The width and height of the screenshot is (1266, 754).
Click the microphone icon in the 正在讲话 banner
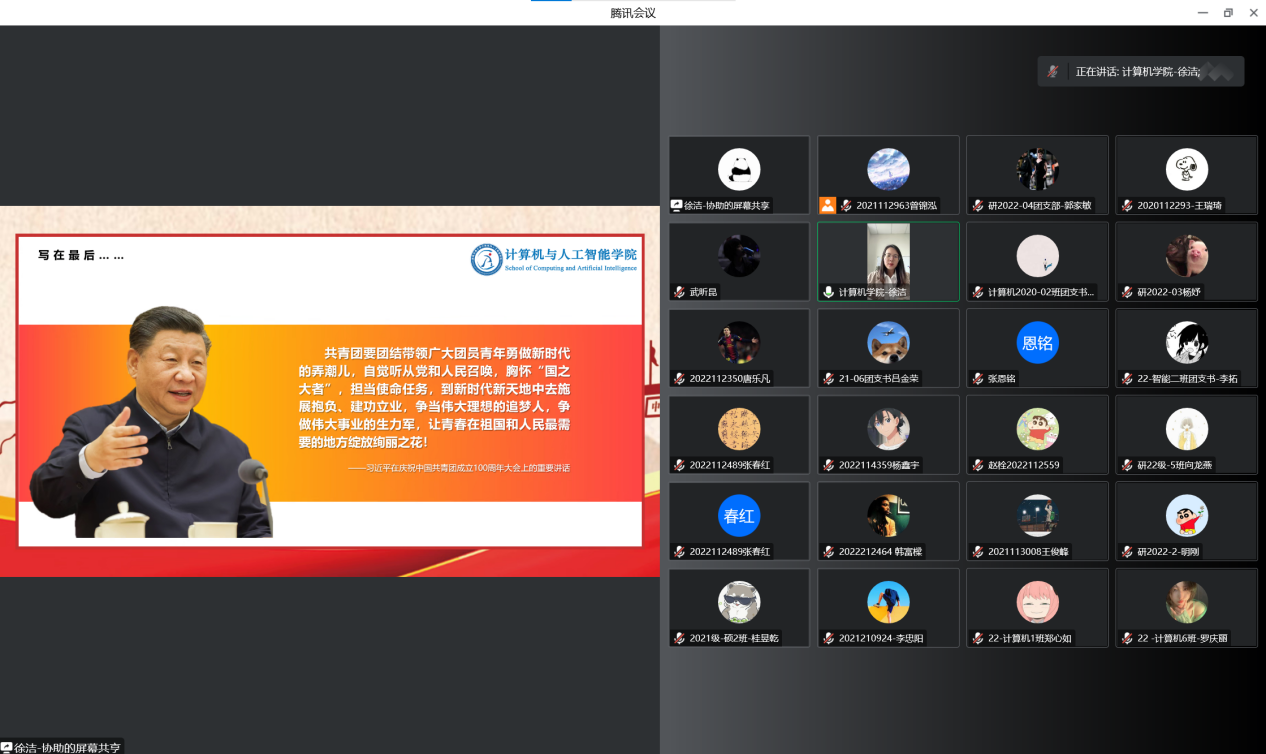click(x=1053, y=71)
